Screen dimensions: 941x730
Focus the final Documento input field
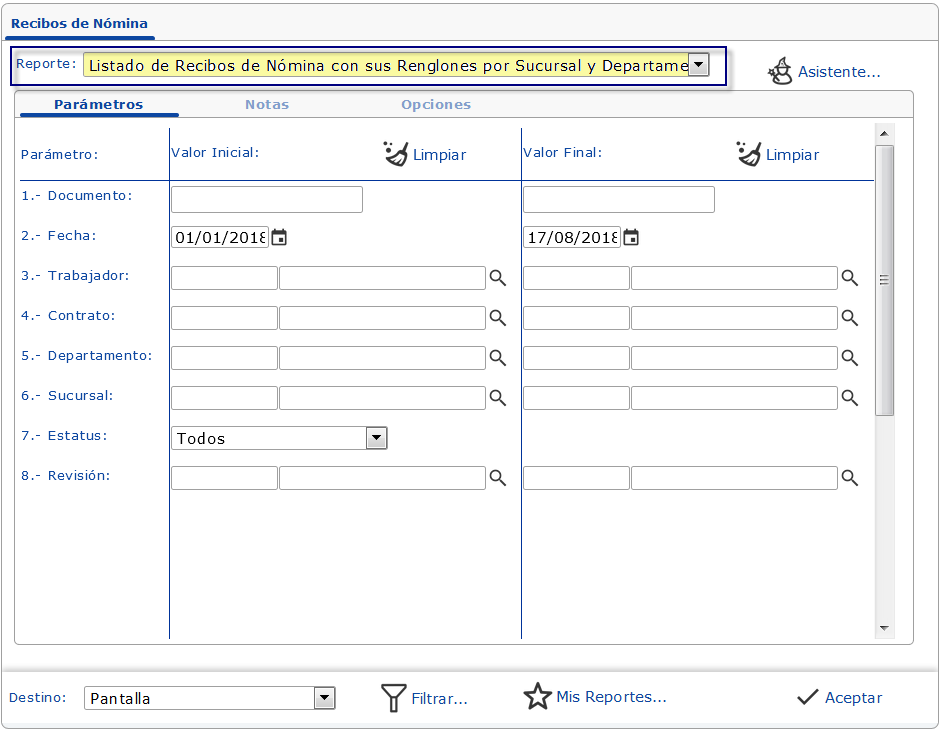click(x=619, y=199)
